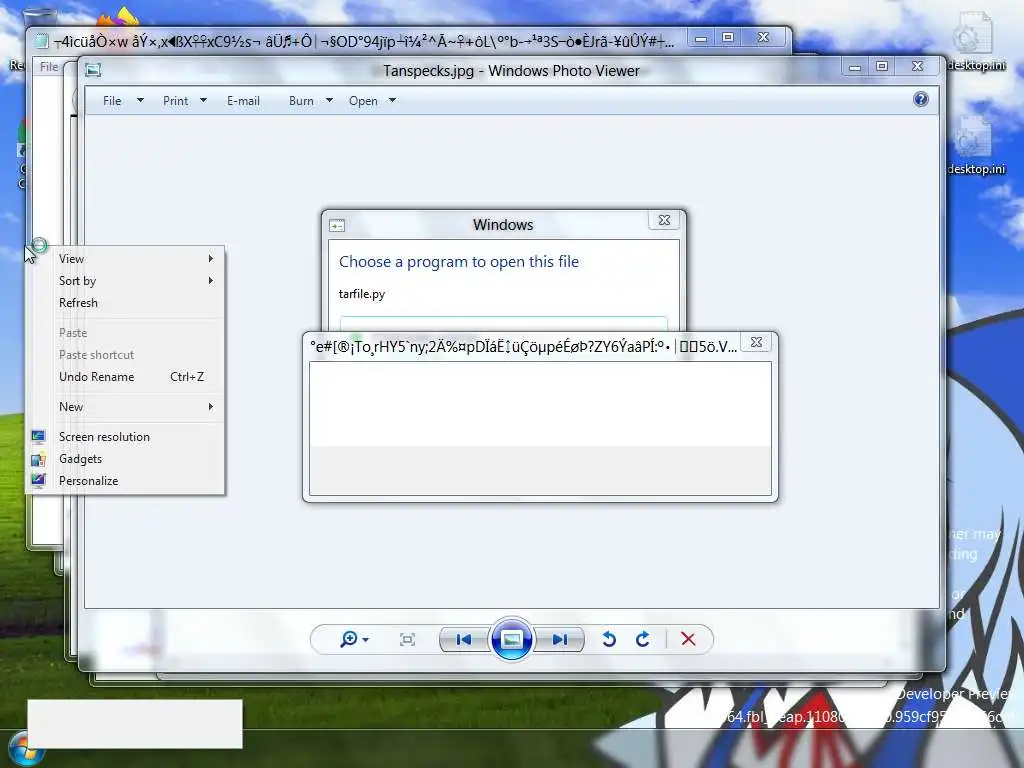1024x768 pixels.
Task: Close the garbled-title background window
Action: (x=763, y=37)
